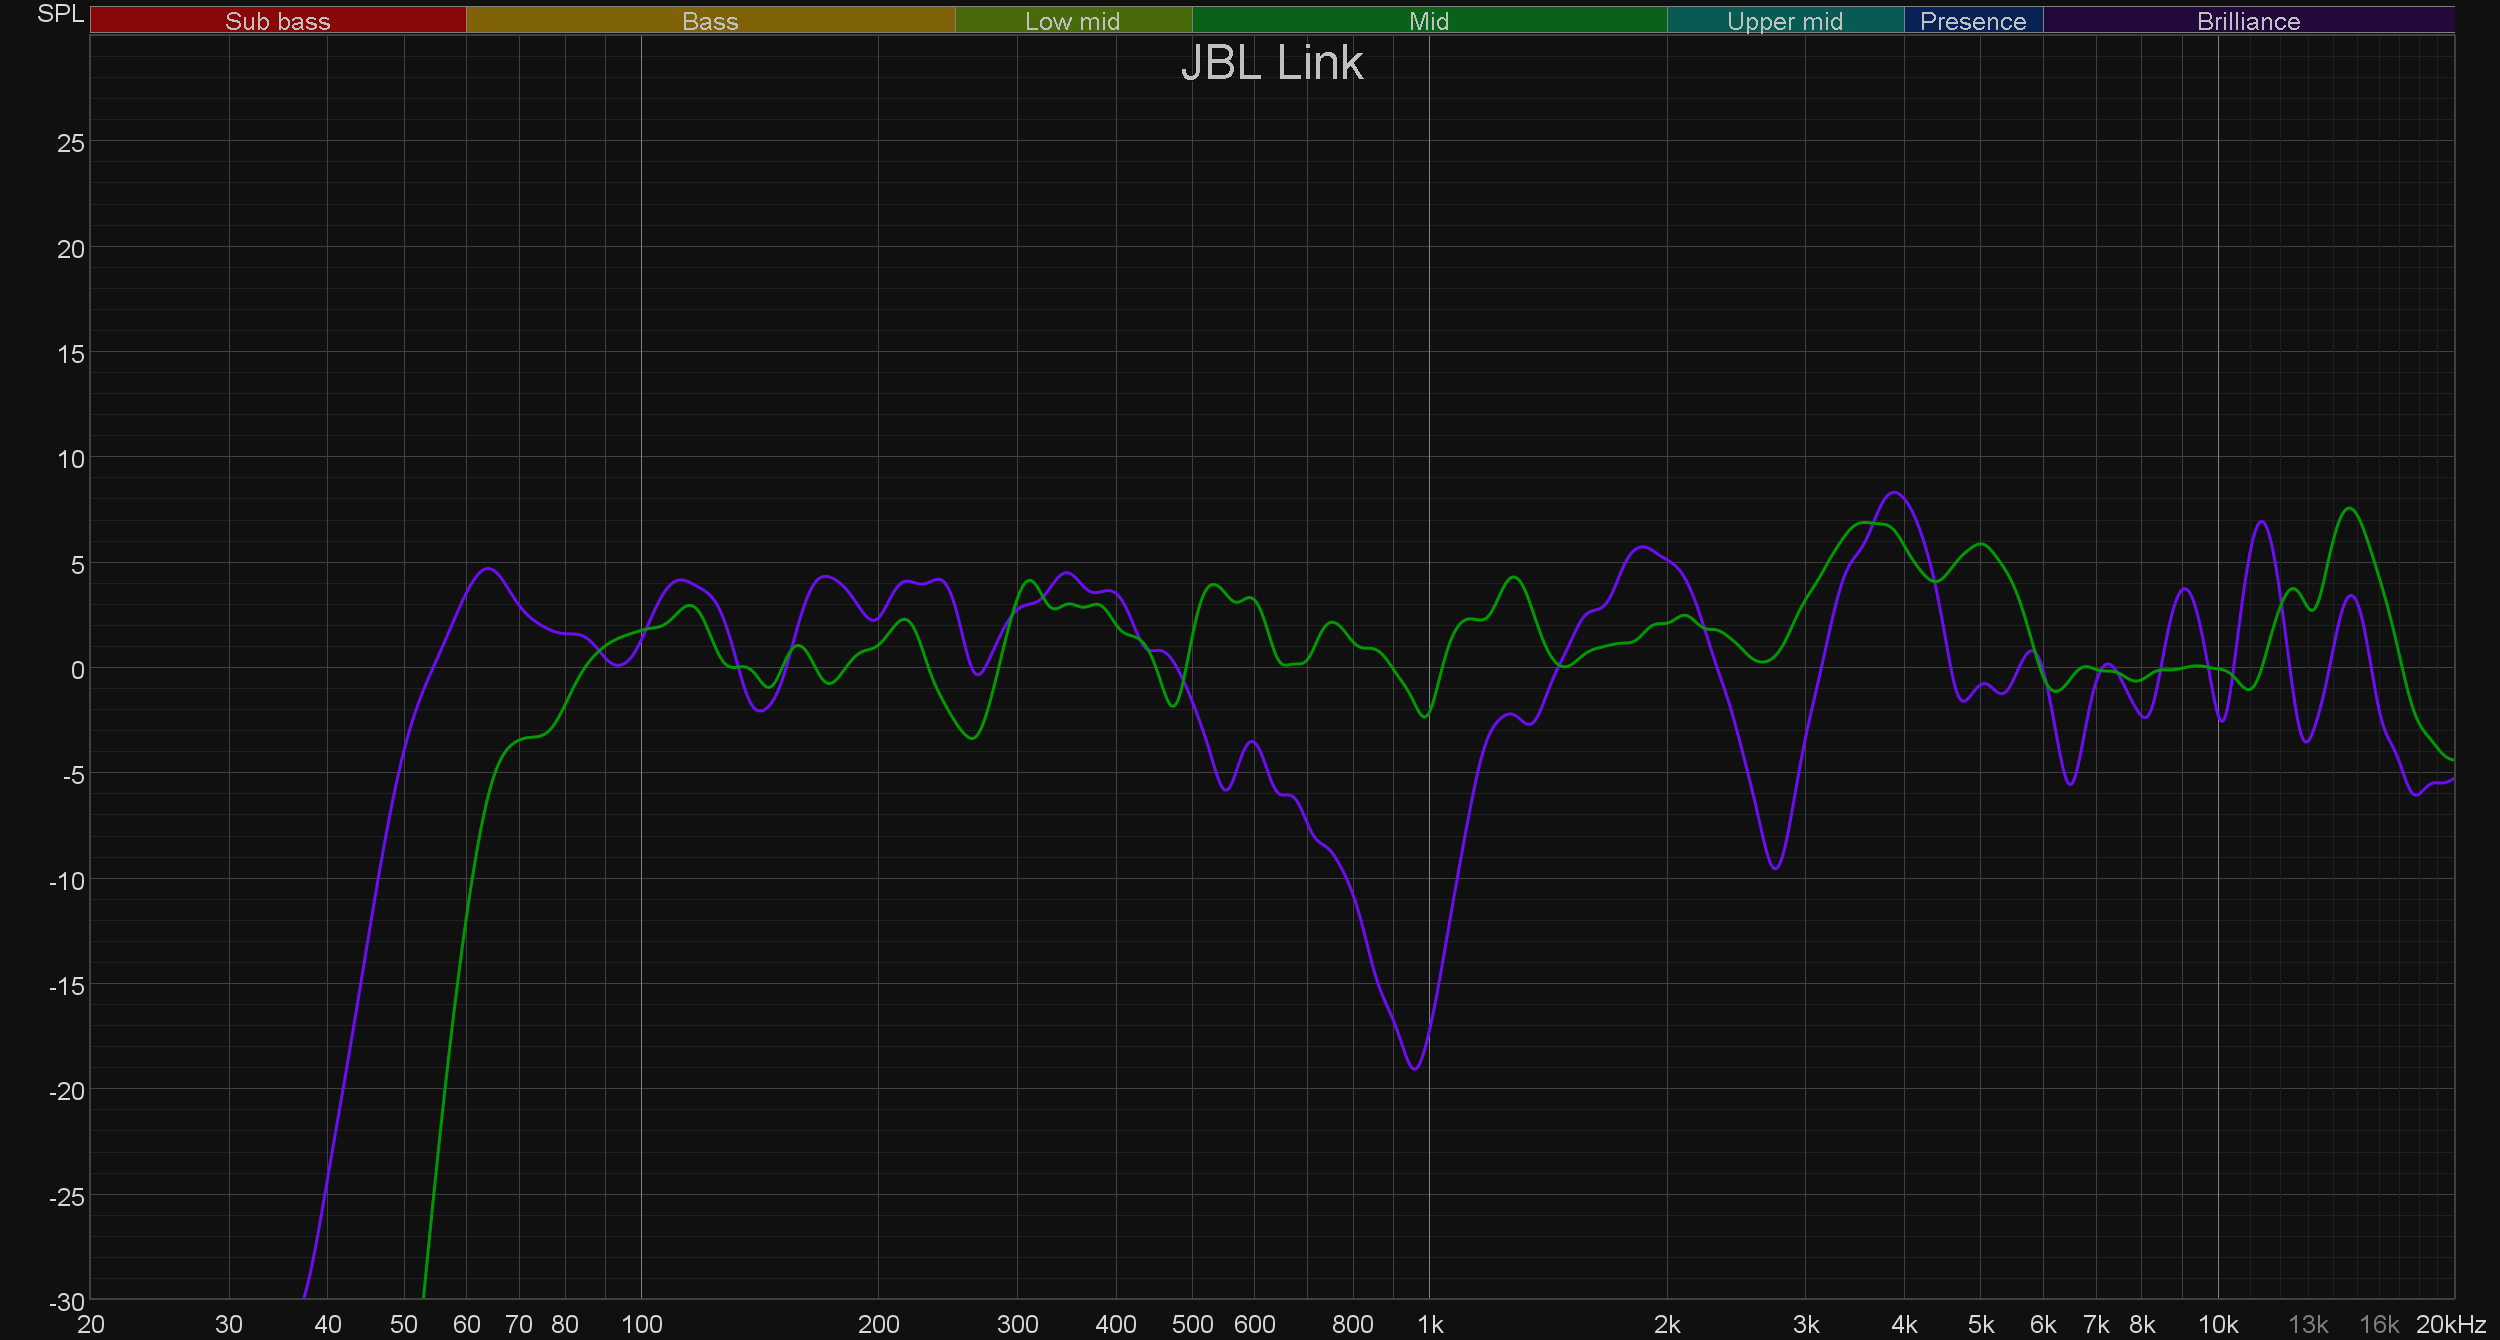Click the 25 dB axis label

tap(70, 143)
